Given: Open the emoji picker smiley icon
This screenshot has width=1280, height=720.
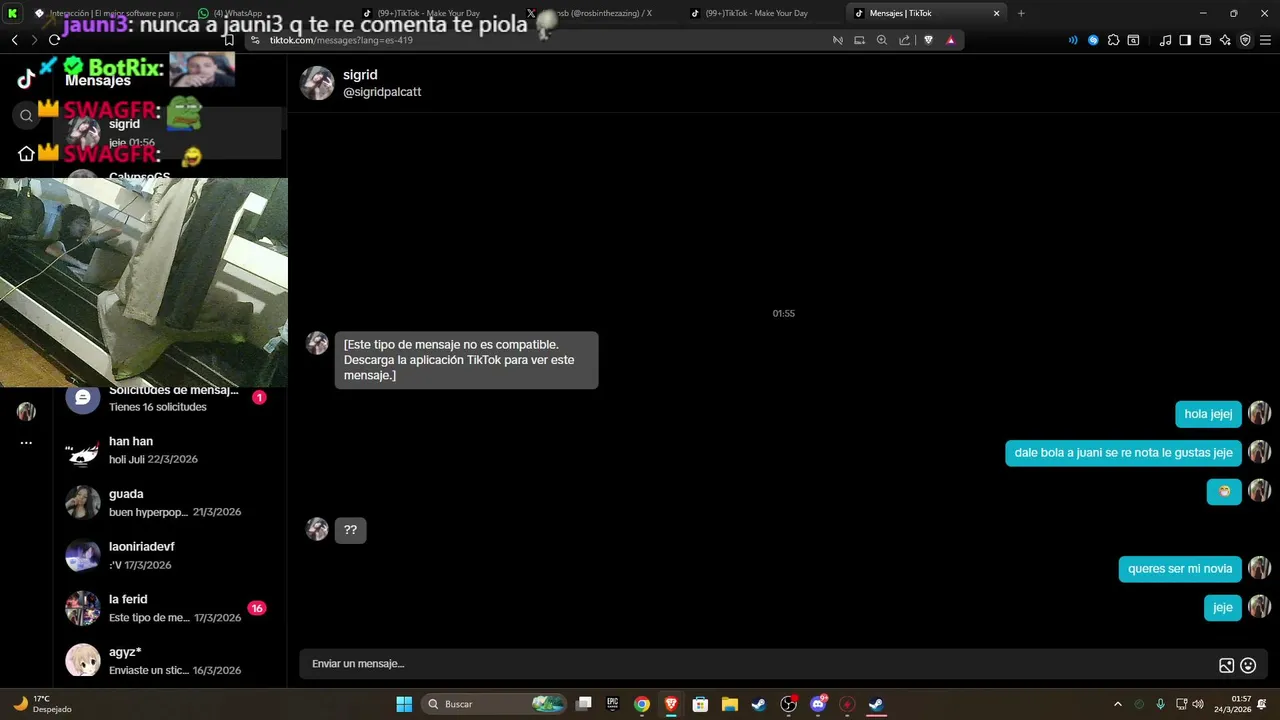Looking at the screenshot, I should pyautogui.click(x=1248, y=665).
